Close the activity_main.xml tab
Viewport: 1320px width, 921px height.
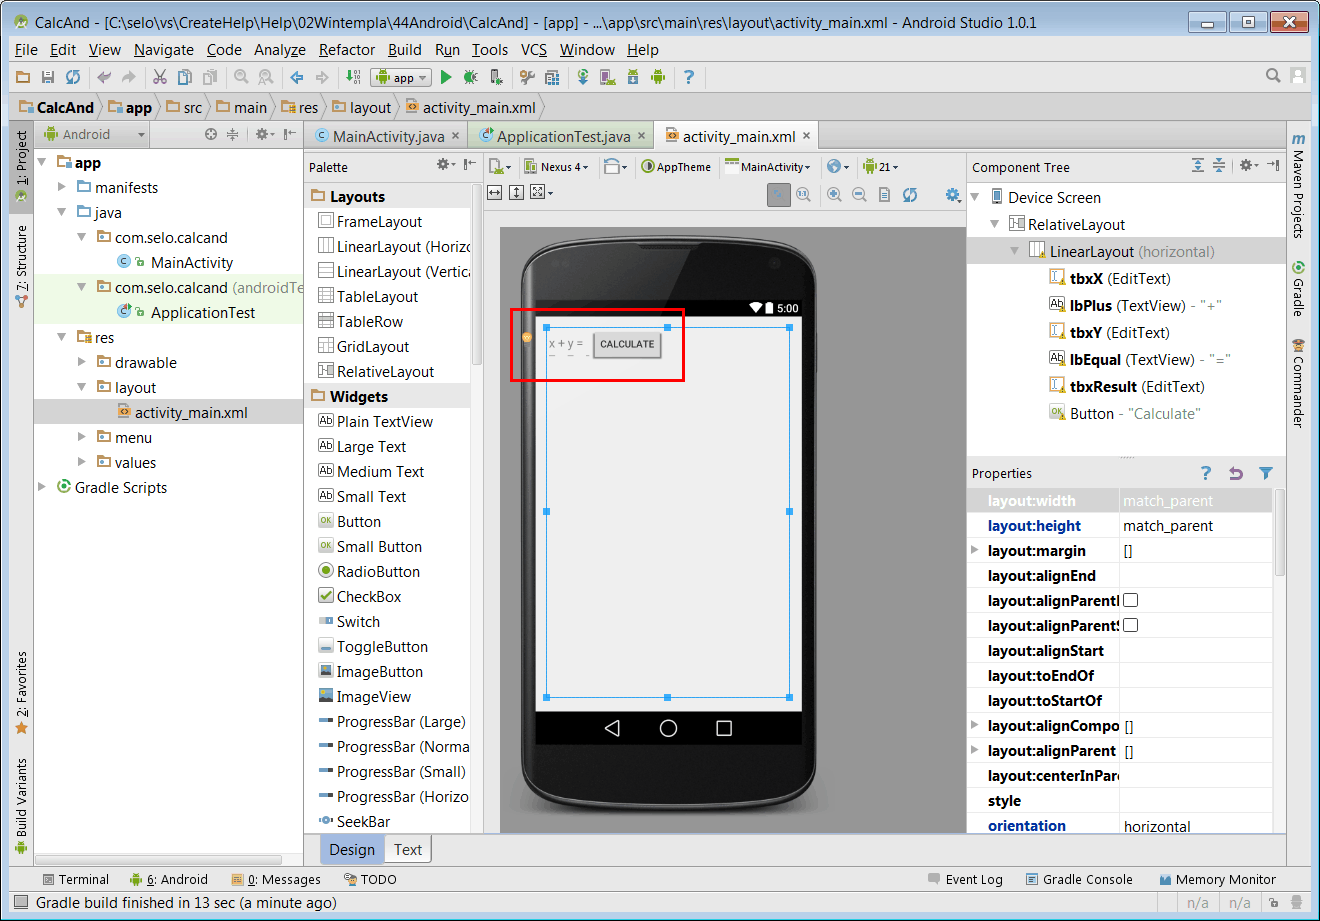(806, 136)
